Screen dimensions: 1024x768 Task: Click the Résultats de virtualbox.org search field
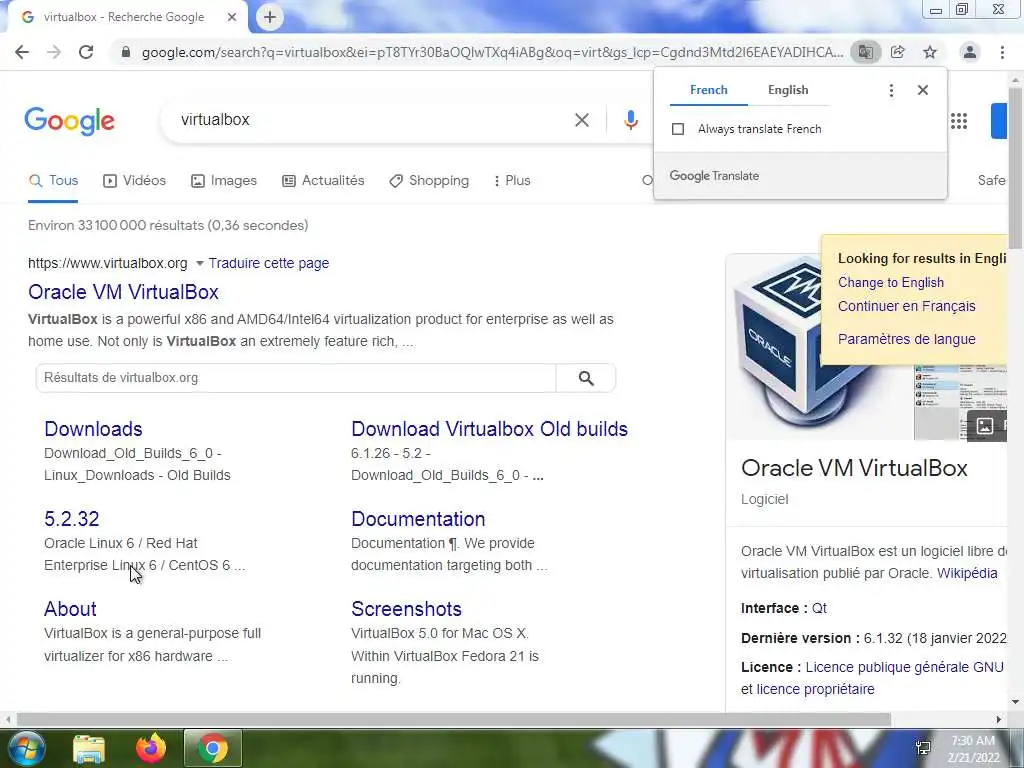(296, 378)
